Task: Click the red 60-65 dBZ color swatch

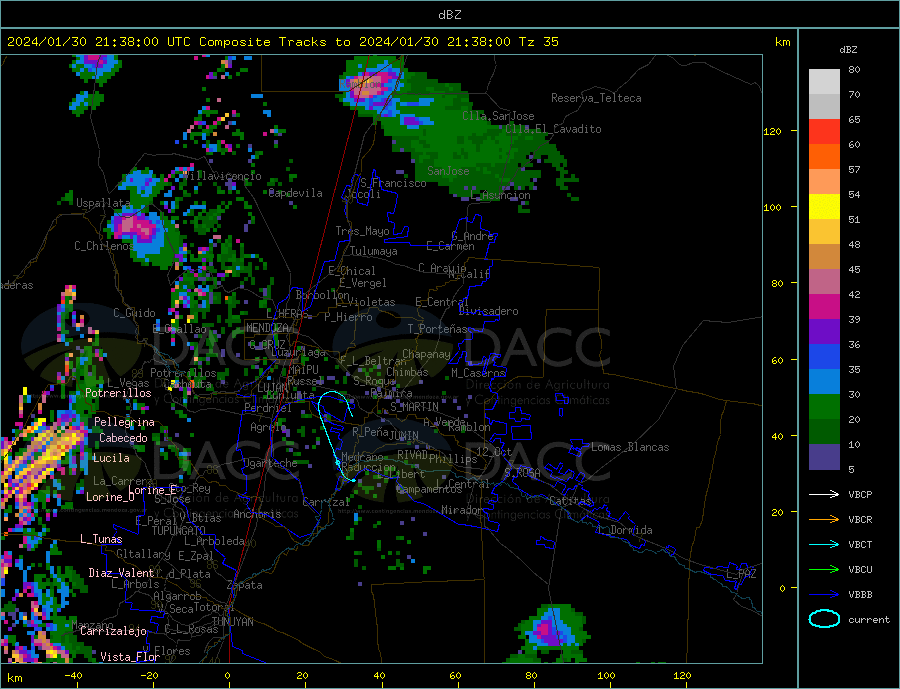Action: tap(824, 131)
